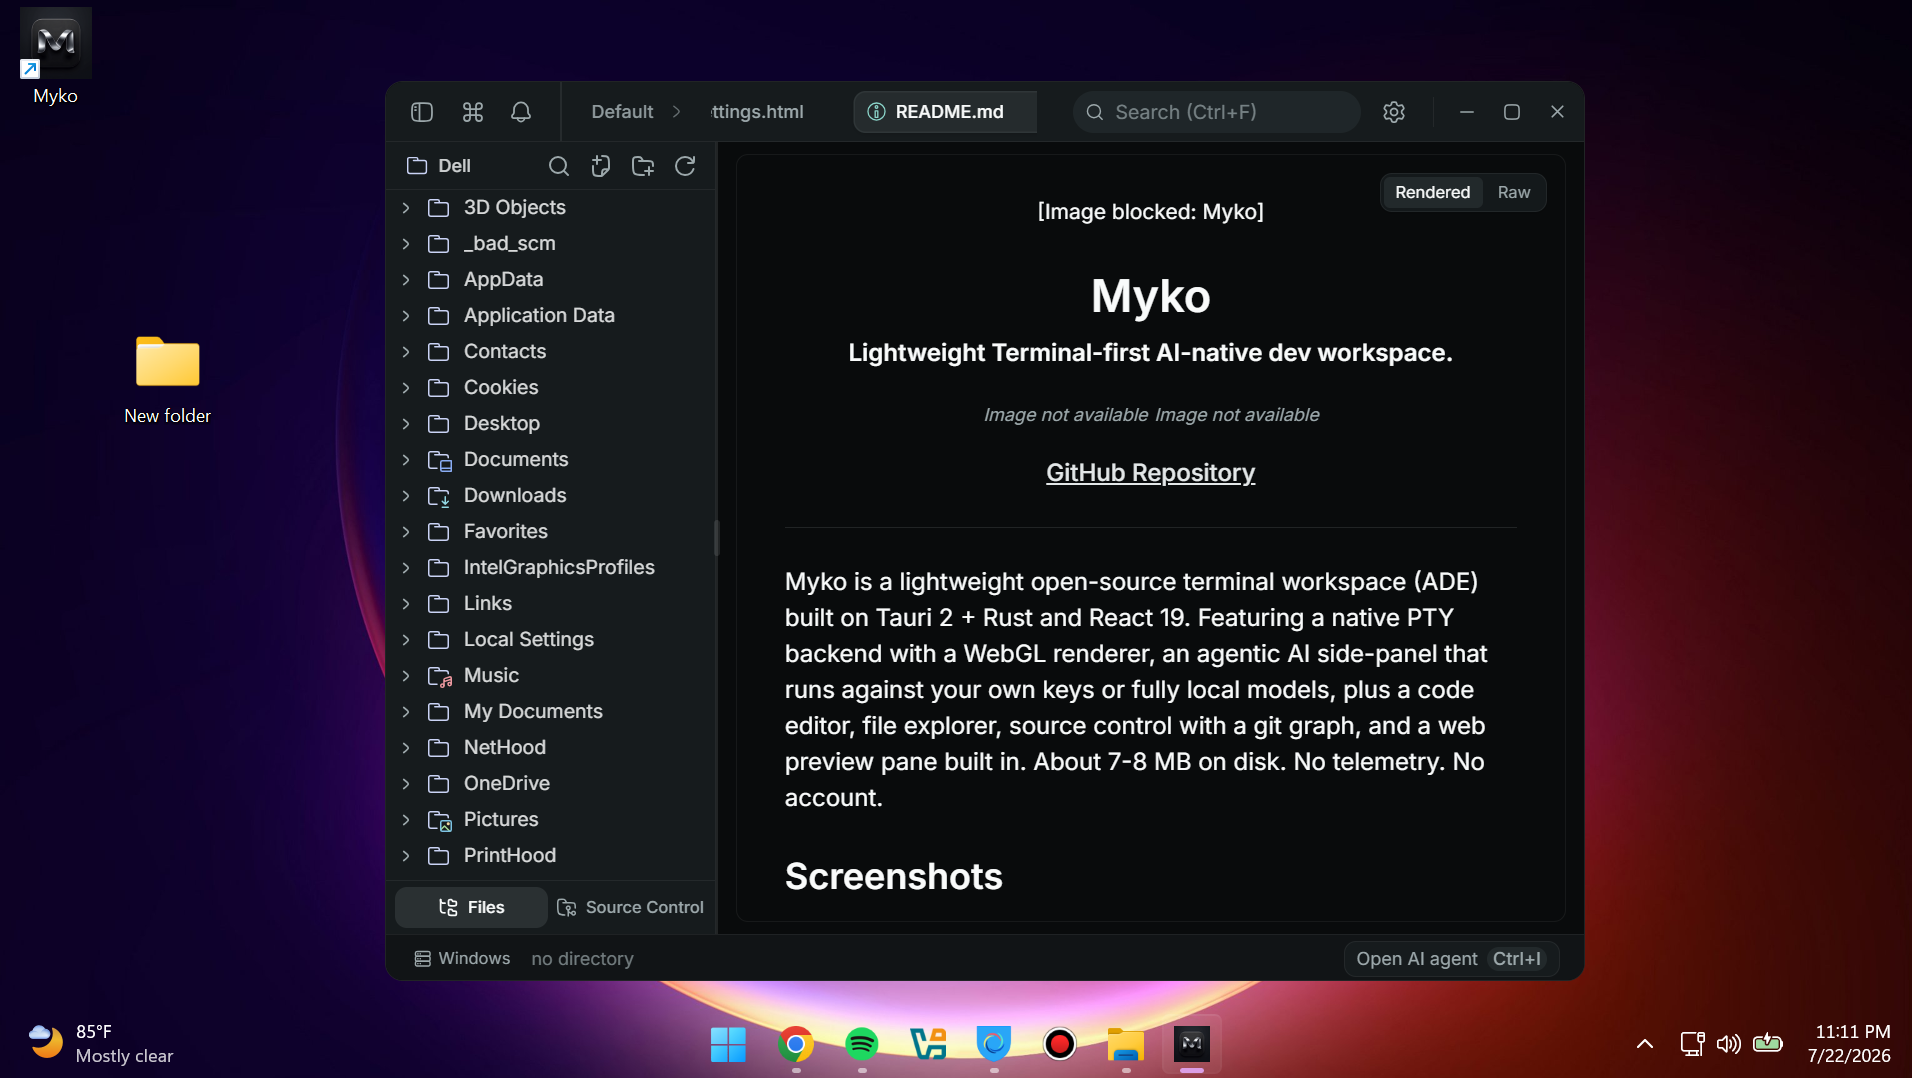
Task: Click 'no directory' in status bar
Action: [583, 959]
